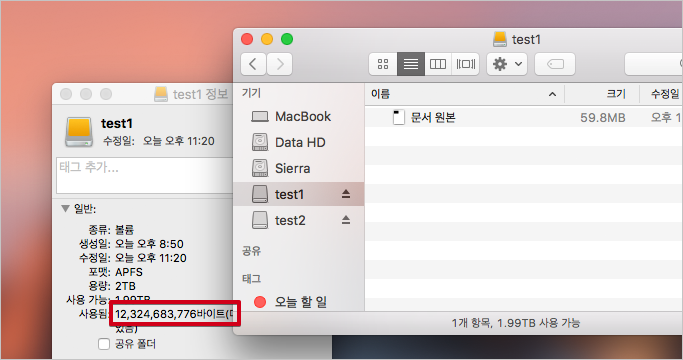This screenshot has height=360, width=683.
Task: Sort files by the 이름 column
Action: click(465, 94)
